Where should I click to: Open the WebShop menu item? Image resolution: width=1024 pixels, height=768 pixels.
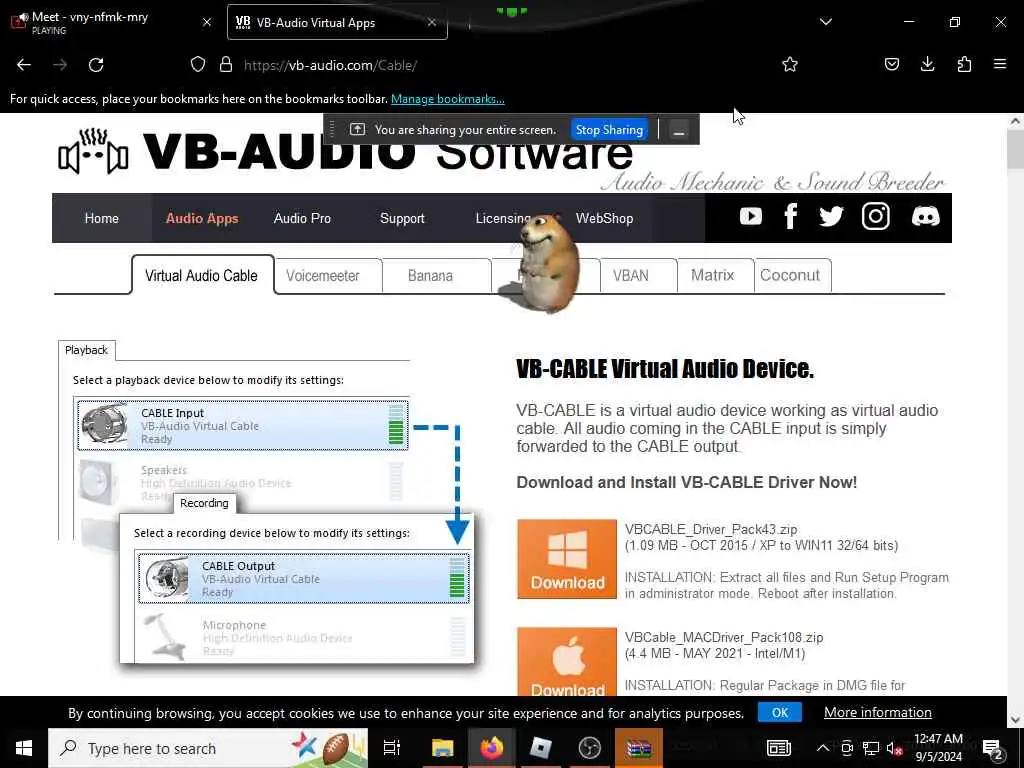coord(604,218)
